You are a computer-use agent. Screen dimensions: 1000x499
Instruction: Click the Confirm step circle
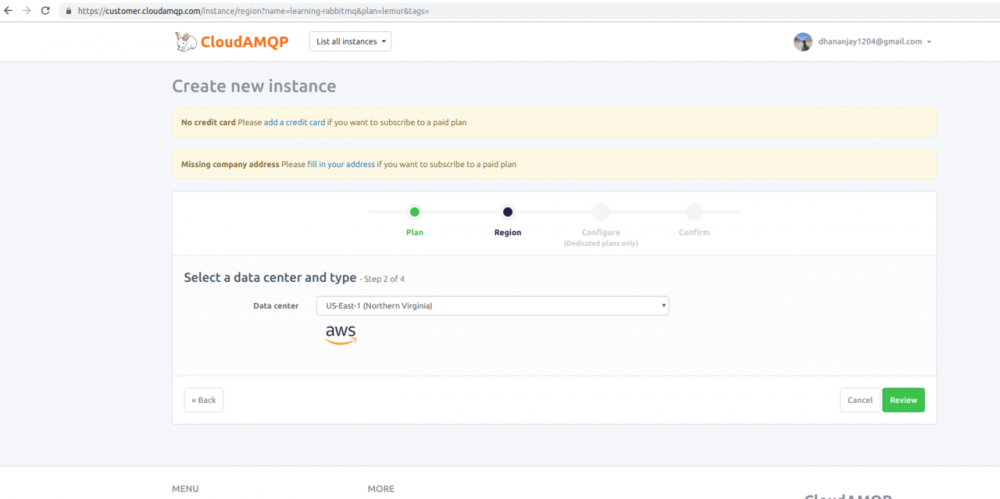click(x=694, y=212)
